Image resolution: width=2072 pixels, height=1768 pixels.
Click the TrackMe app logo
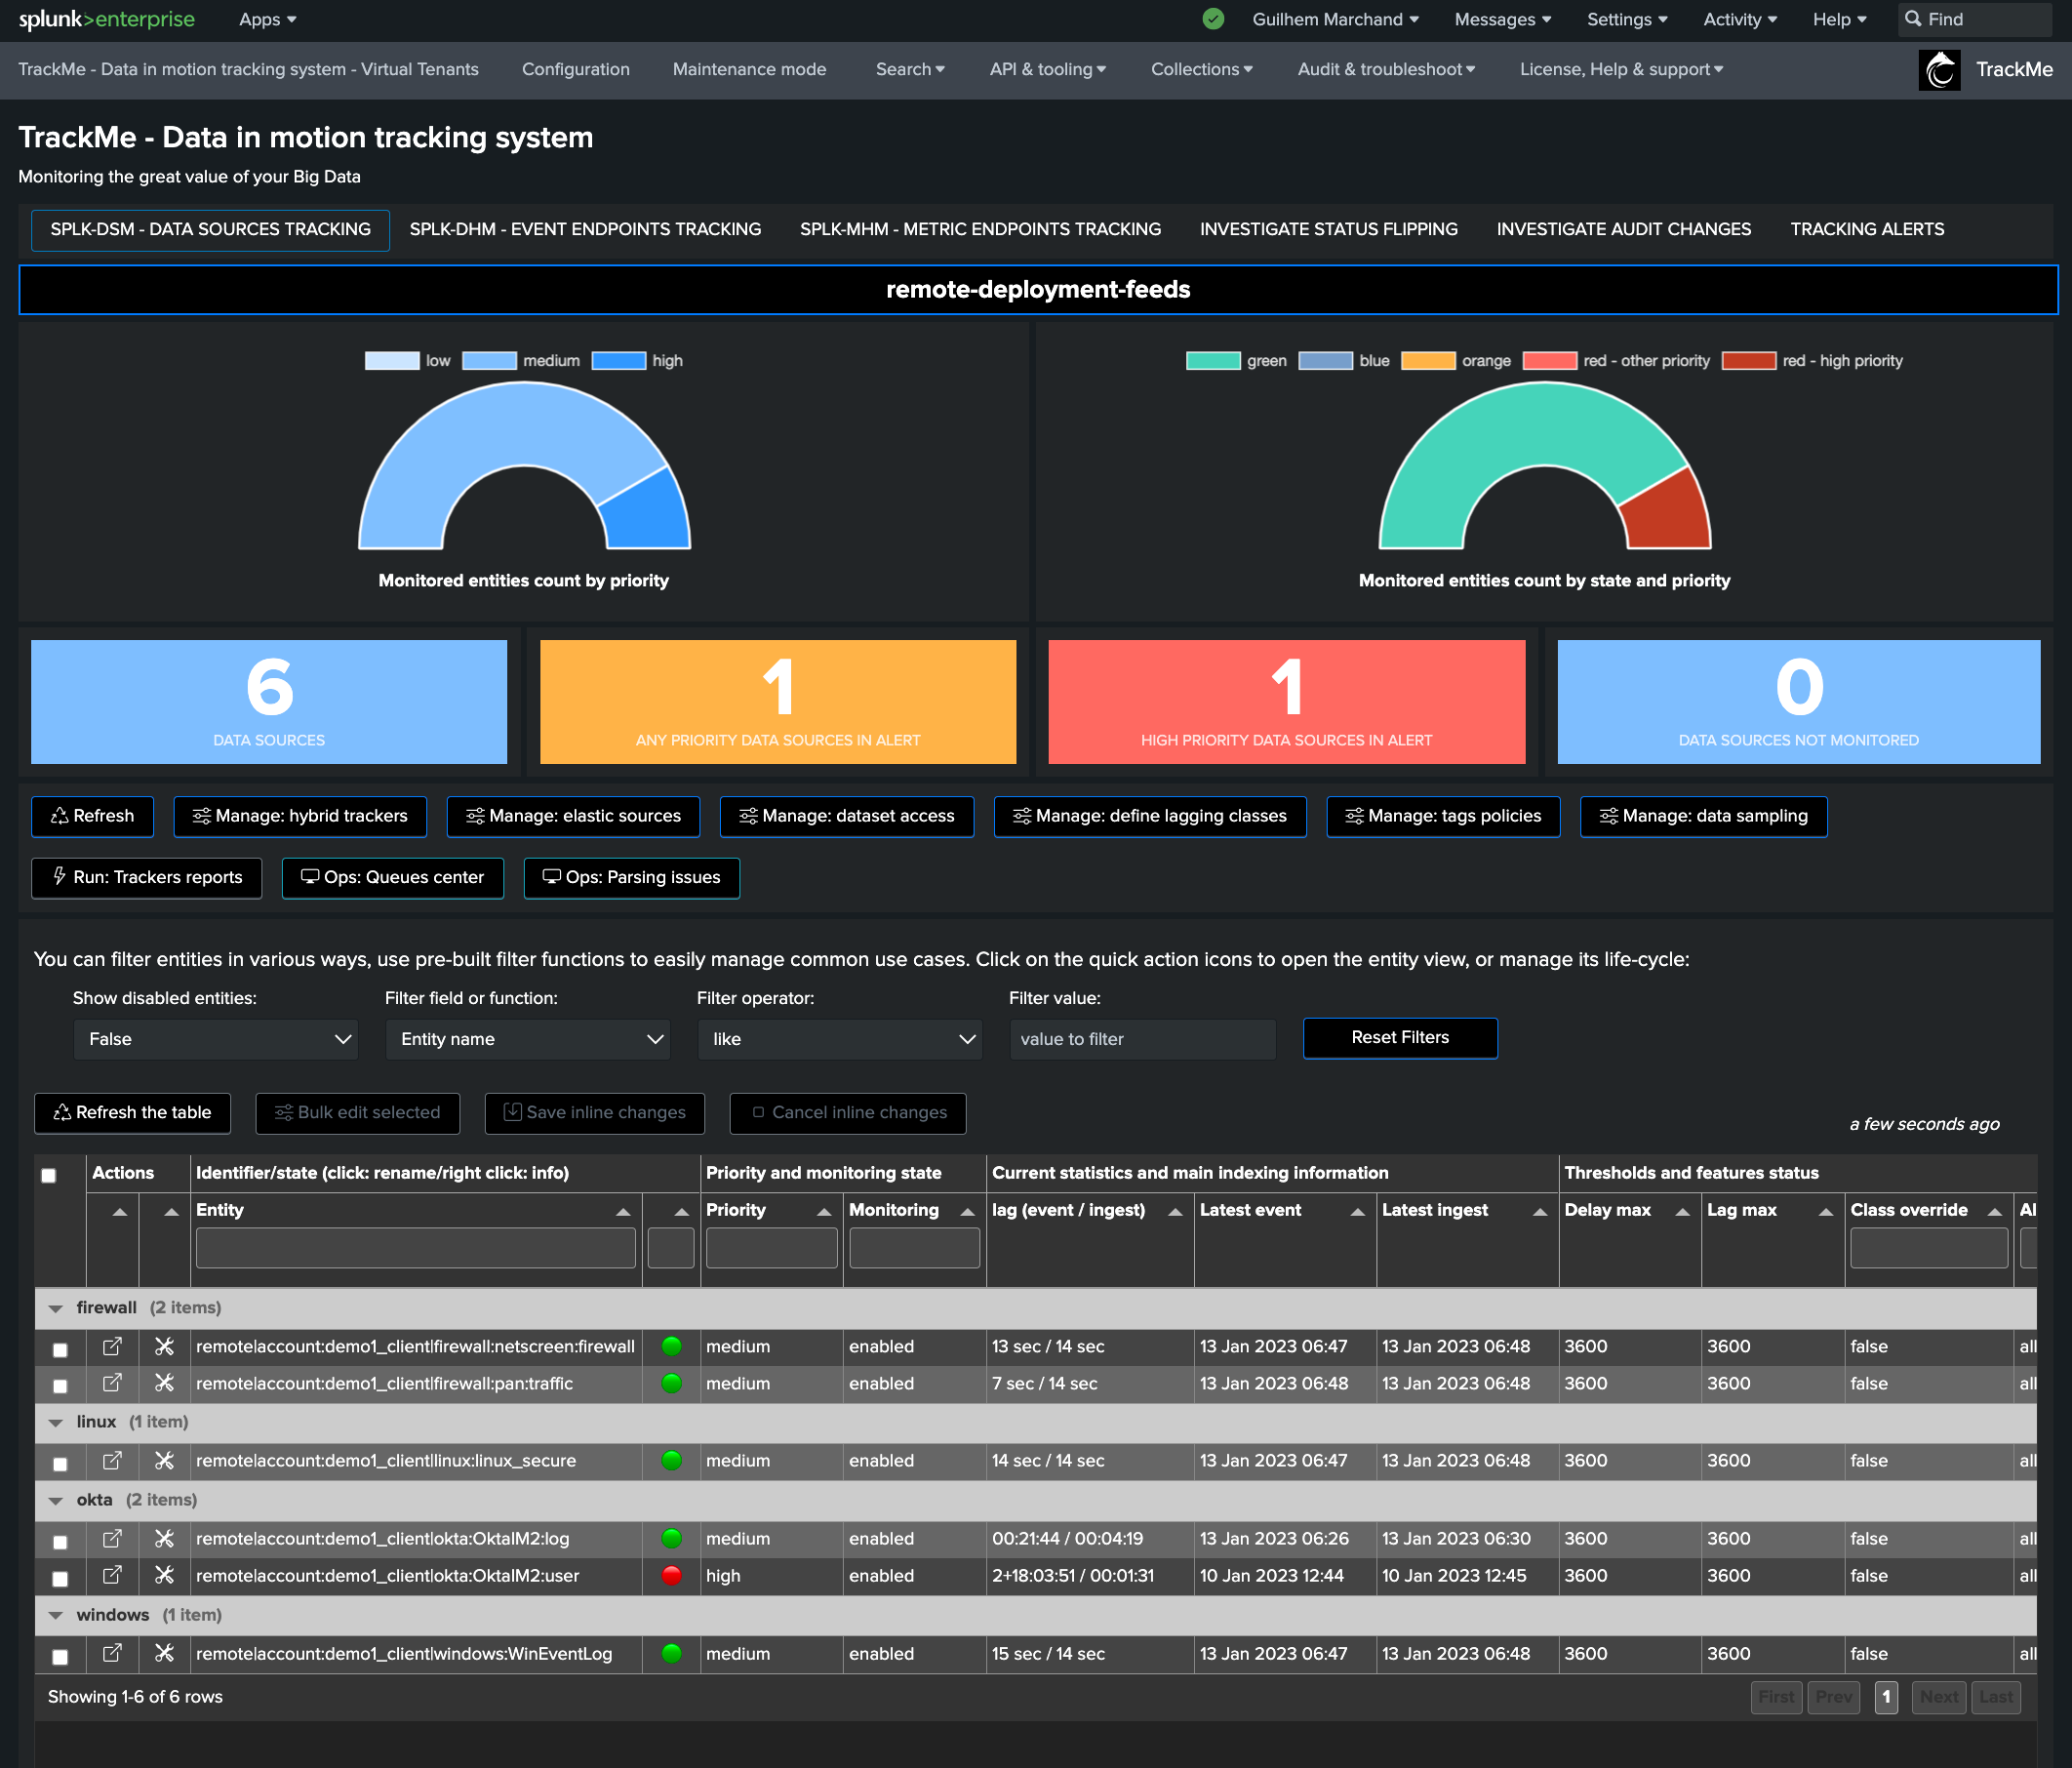coord(1939,70)
